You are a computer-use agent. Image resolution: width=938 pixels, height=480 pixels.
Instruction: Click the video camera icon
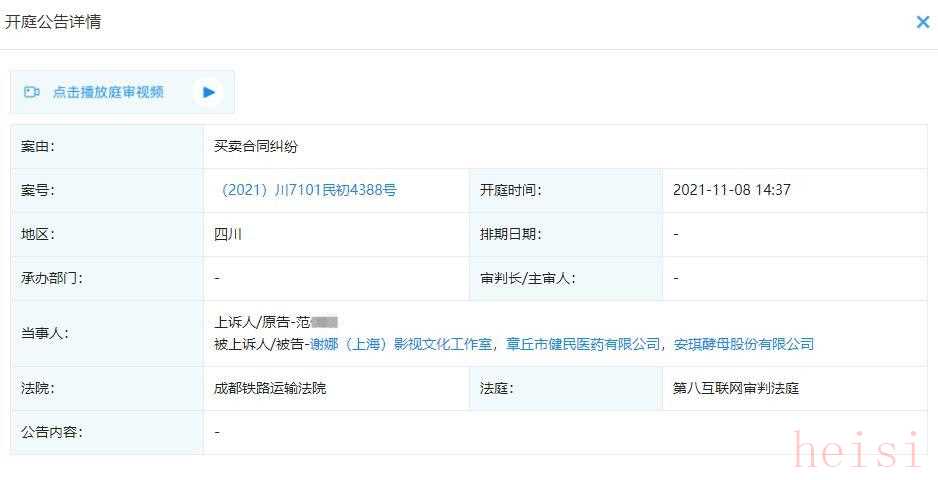click(x=32, y=92)
